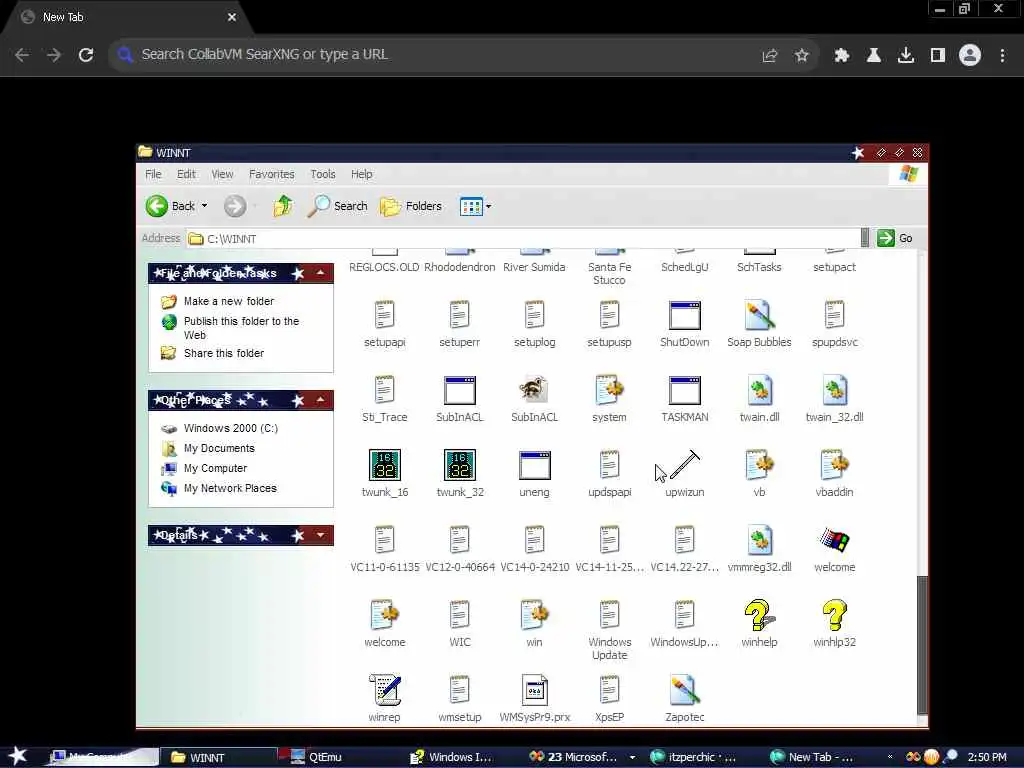Select the winhlp32 question mark icon

click(x=834, y=615)
